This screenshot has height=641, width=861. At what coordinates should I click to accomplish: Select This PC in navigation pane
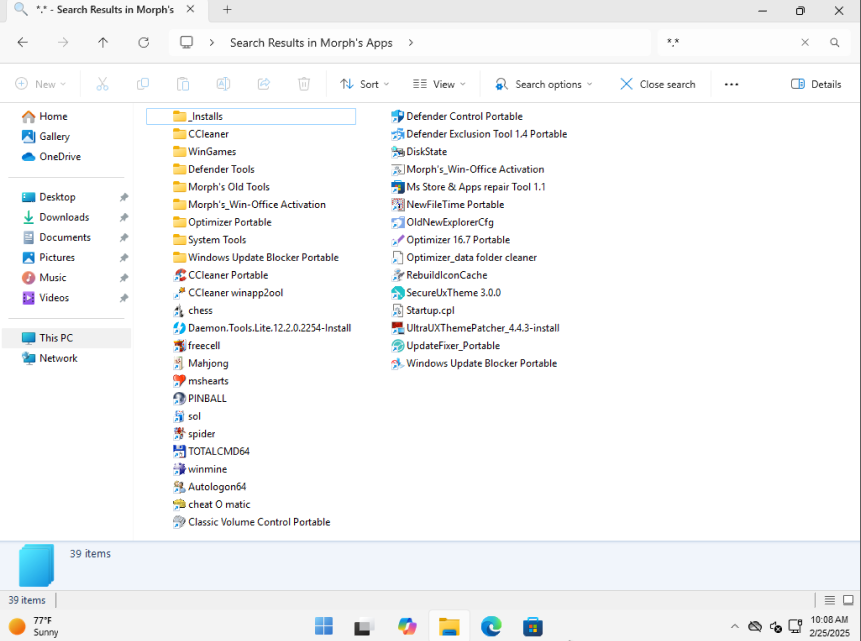(66, 338)
